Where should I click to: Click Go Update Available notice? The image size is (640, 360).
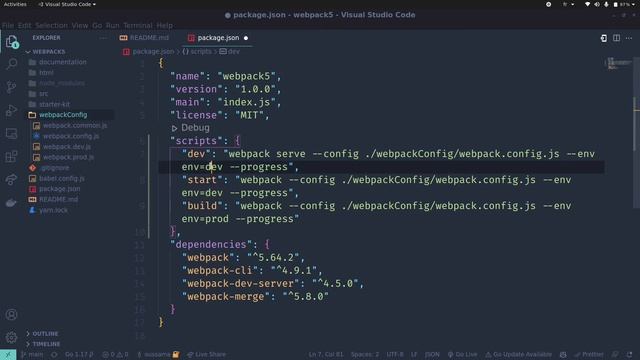(x=518, y=355)
